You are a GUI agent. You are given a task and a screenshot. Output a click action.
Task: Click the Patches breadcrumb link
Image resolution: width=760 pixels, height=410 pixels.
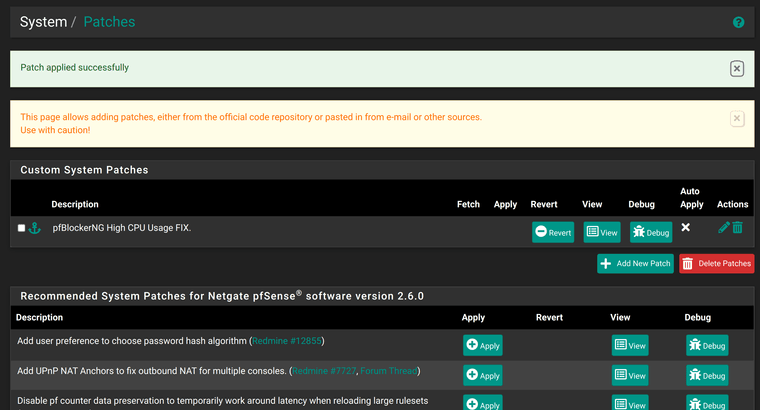coord(109,22)
